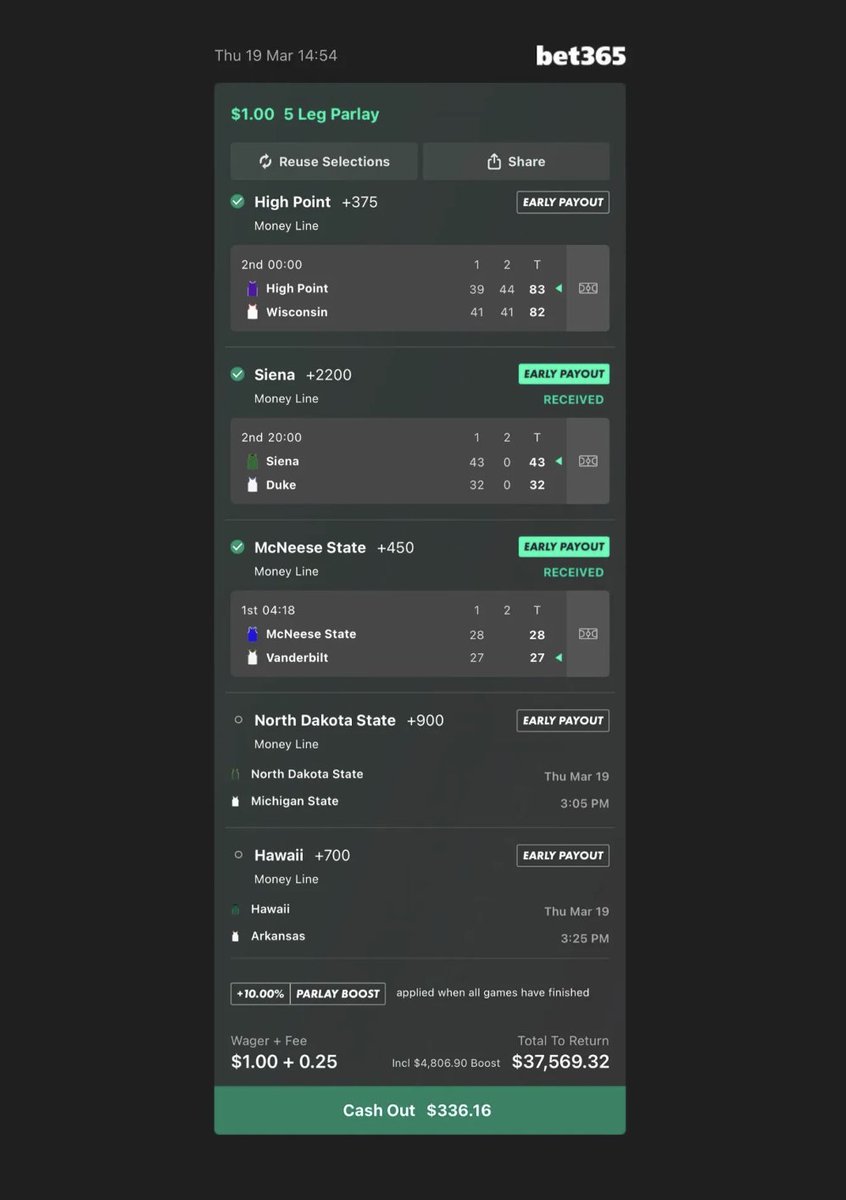Click the 2nd 00:00 game clock
This screenshot has height=1200, width=846.
(271, 265)
